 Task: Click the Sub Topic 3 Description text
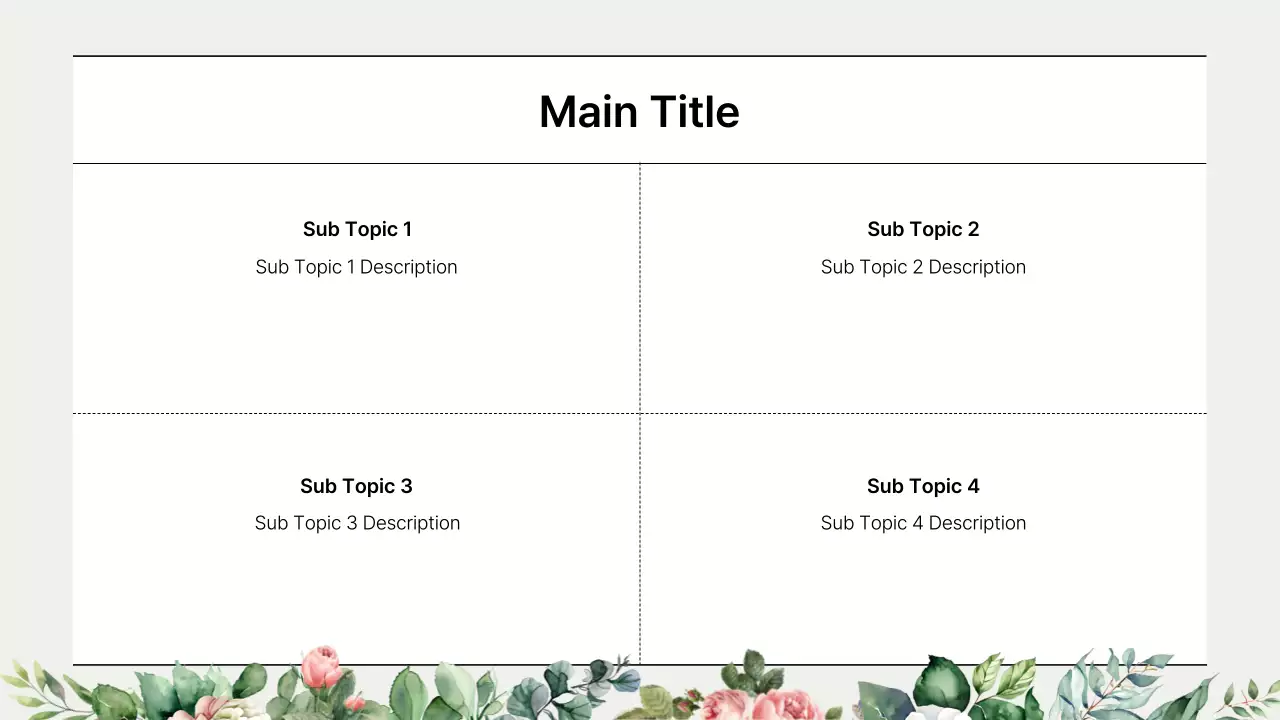coord(357,523)
